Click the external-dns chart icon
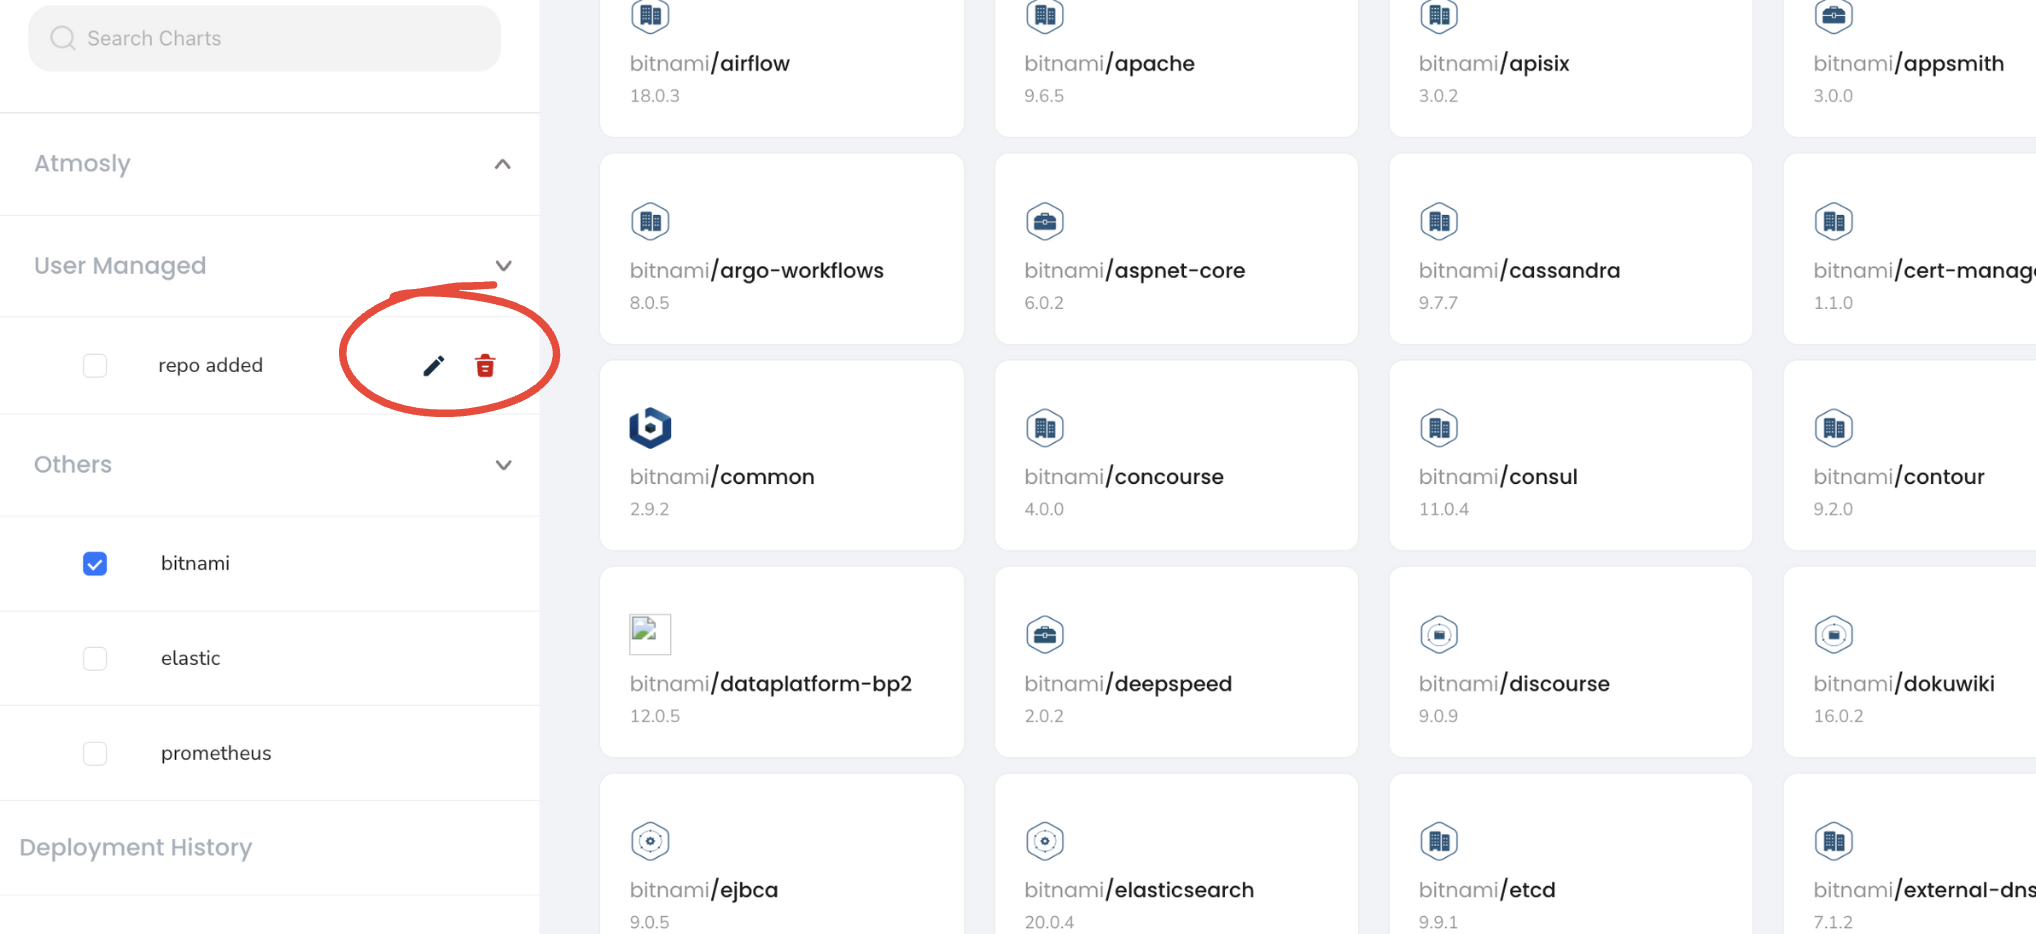This screenshot has width=2036, height=934. coord(1834,841)
